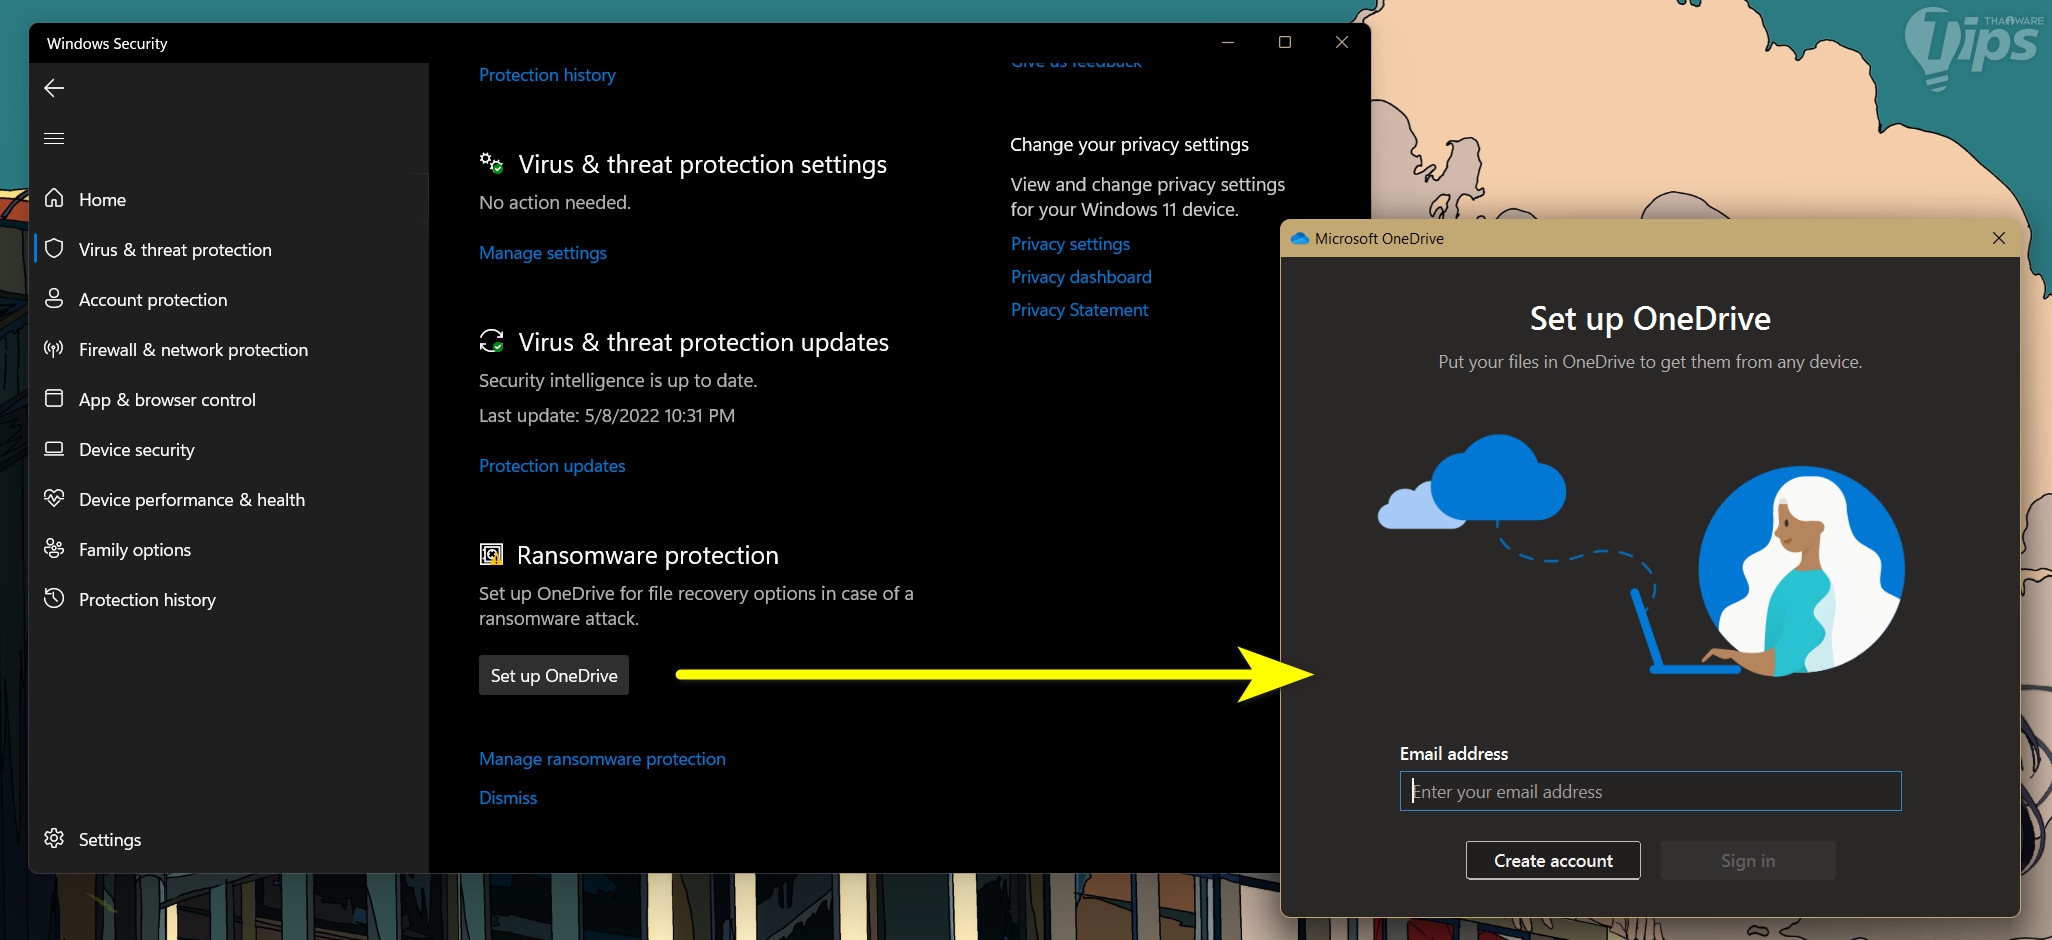Click the Home house icon
Viewport: 2052px width, 940px height.
54,199
